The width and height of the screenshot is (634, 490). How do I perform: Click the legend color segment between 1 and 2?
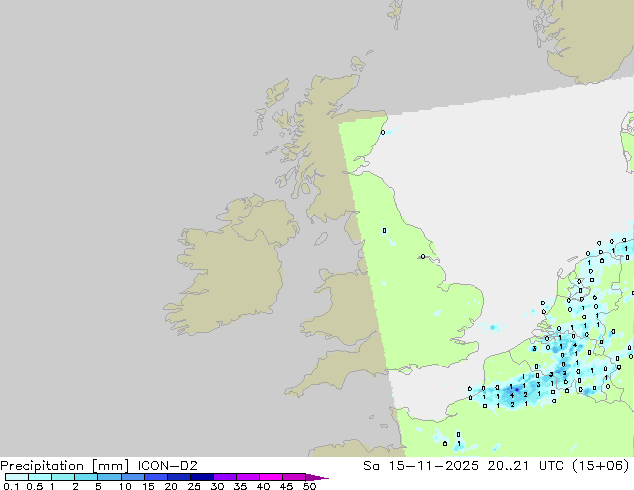click(63, 477)
